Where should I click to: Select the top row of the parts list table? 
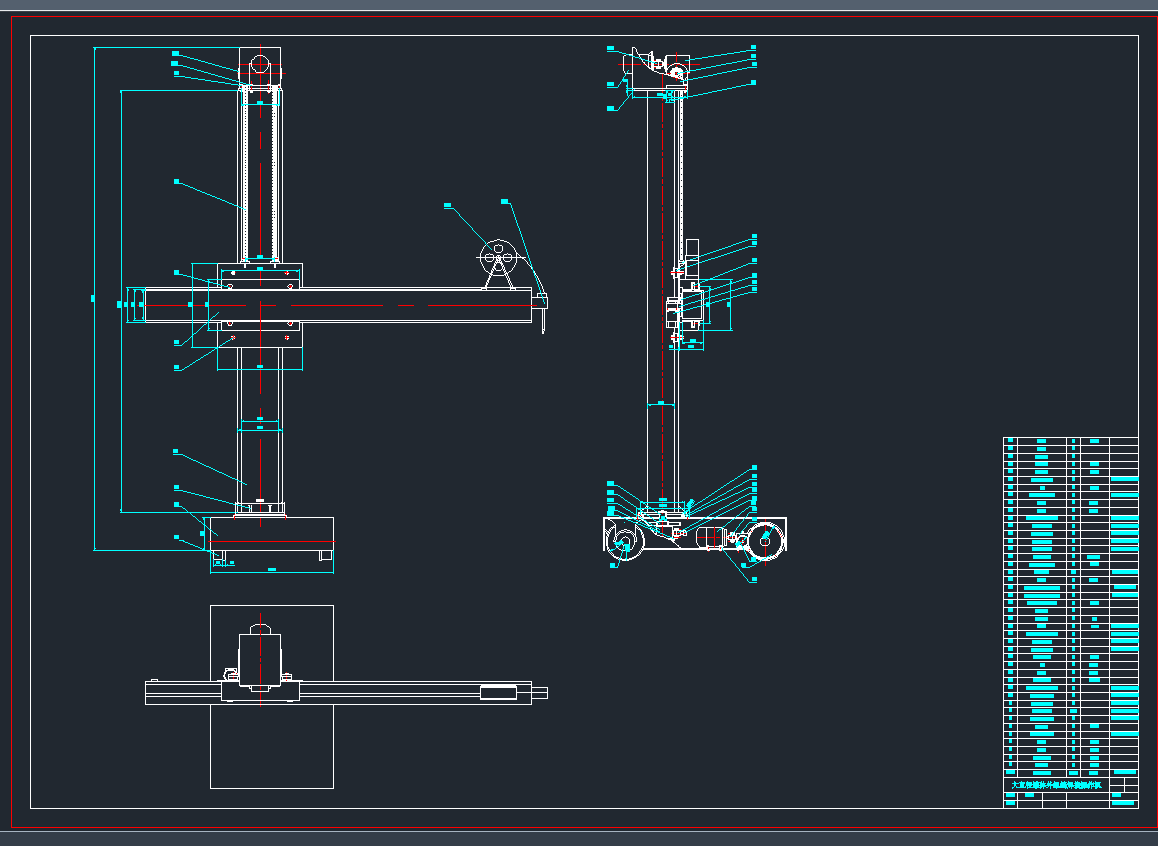click(x=1070, y=441)
